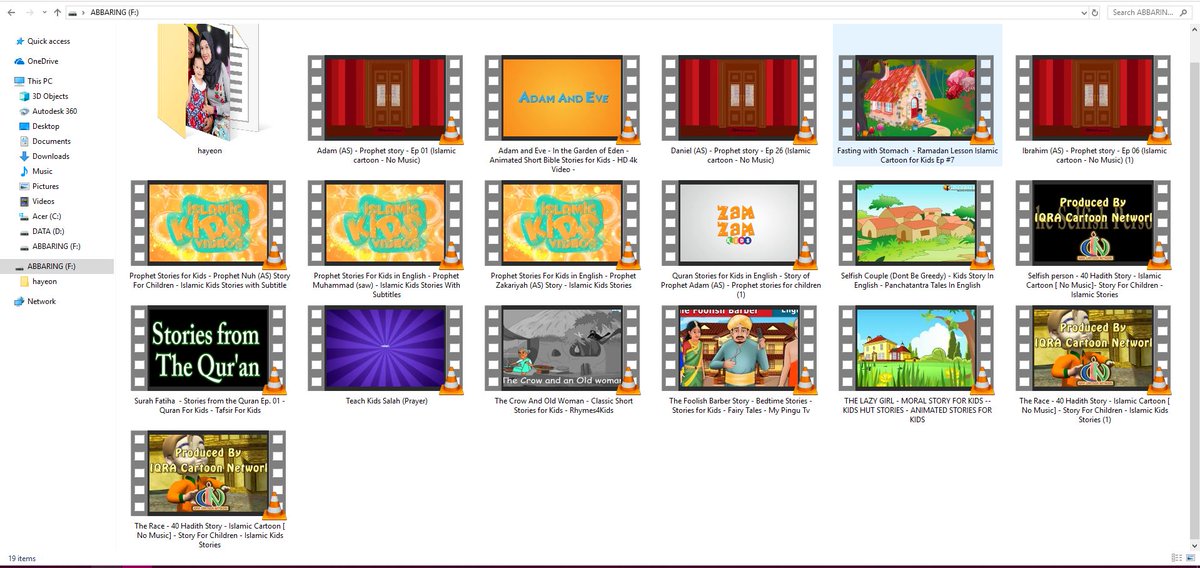This screenshot has height=568, width=1200.
Task: Expand the address bar history dropdown
Action: pos(1085,13)
